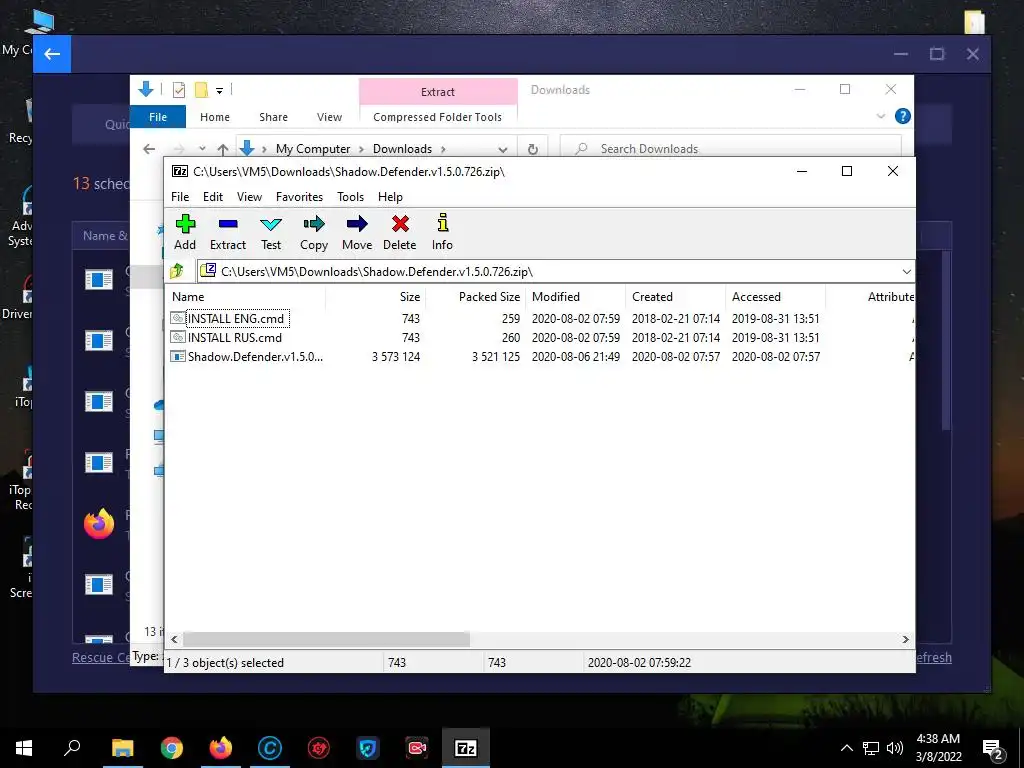Click the Move toolbar icon
This screenshot has width=1024, height=768.
pyautogui.click(x=357, y=232)
